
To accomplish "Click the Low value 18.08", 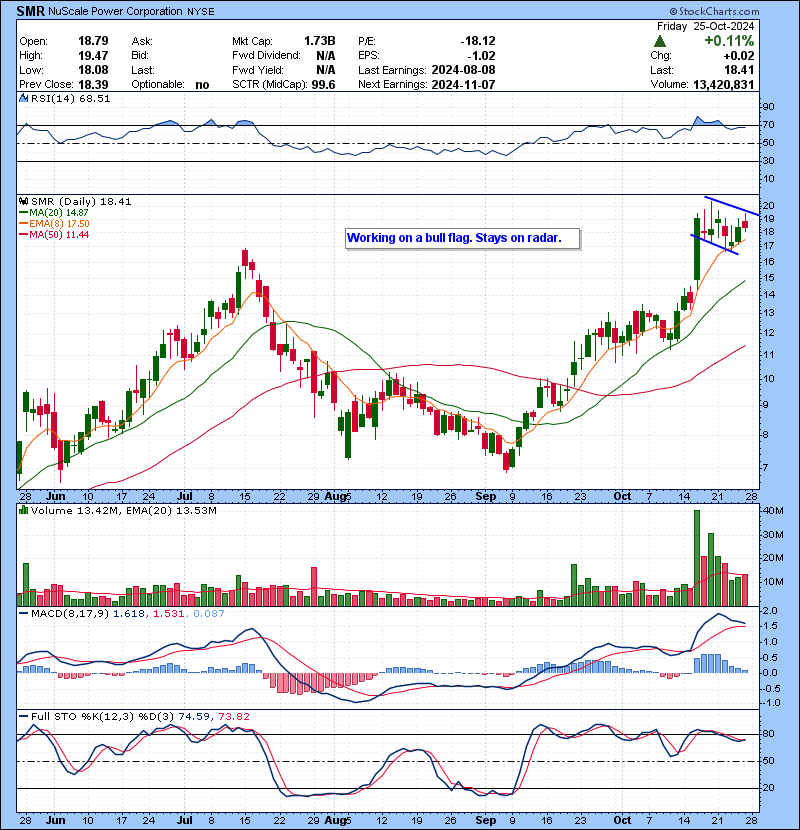I will [x=93, y=70].
